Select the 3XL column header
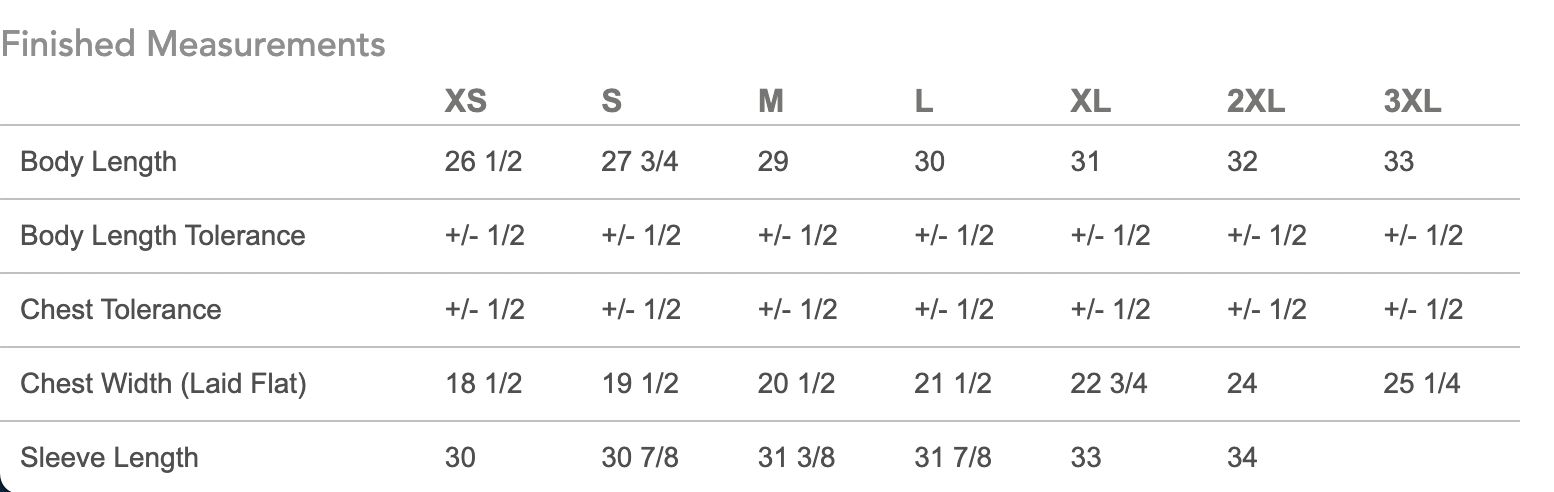Image resolution: width=1554 pixels, height=492 pixels. 1412,102
